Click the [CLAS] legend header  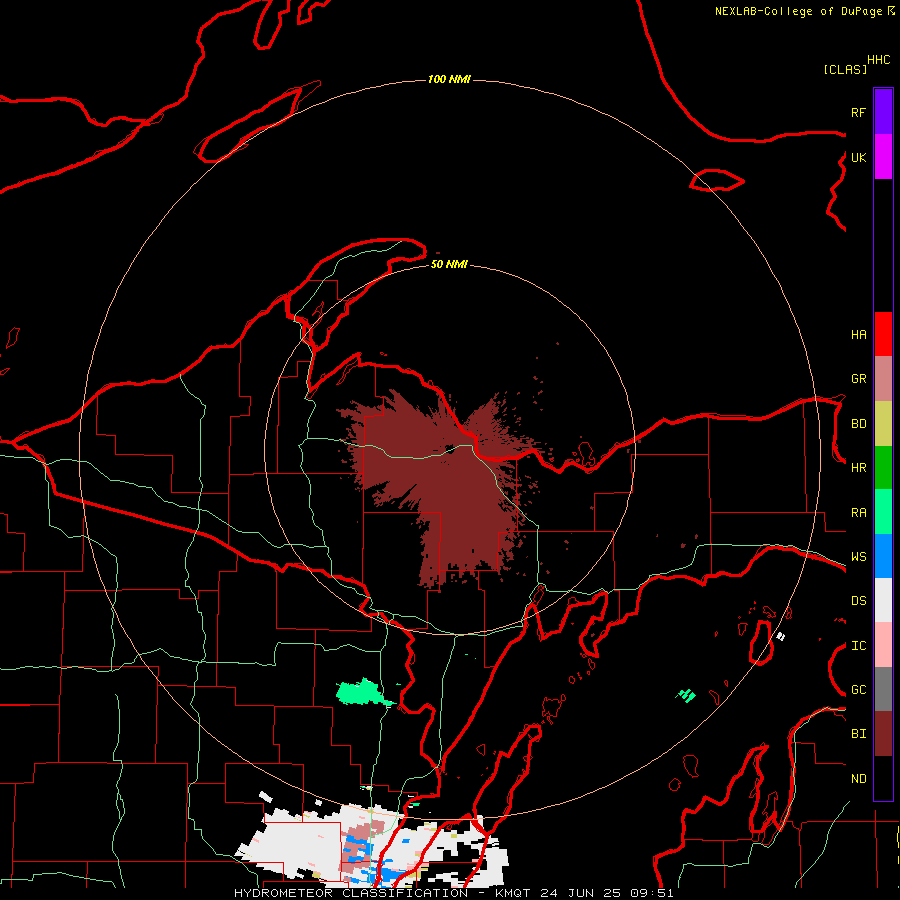(845, 69)
